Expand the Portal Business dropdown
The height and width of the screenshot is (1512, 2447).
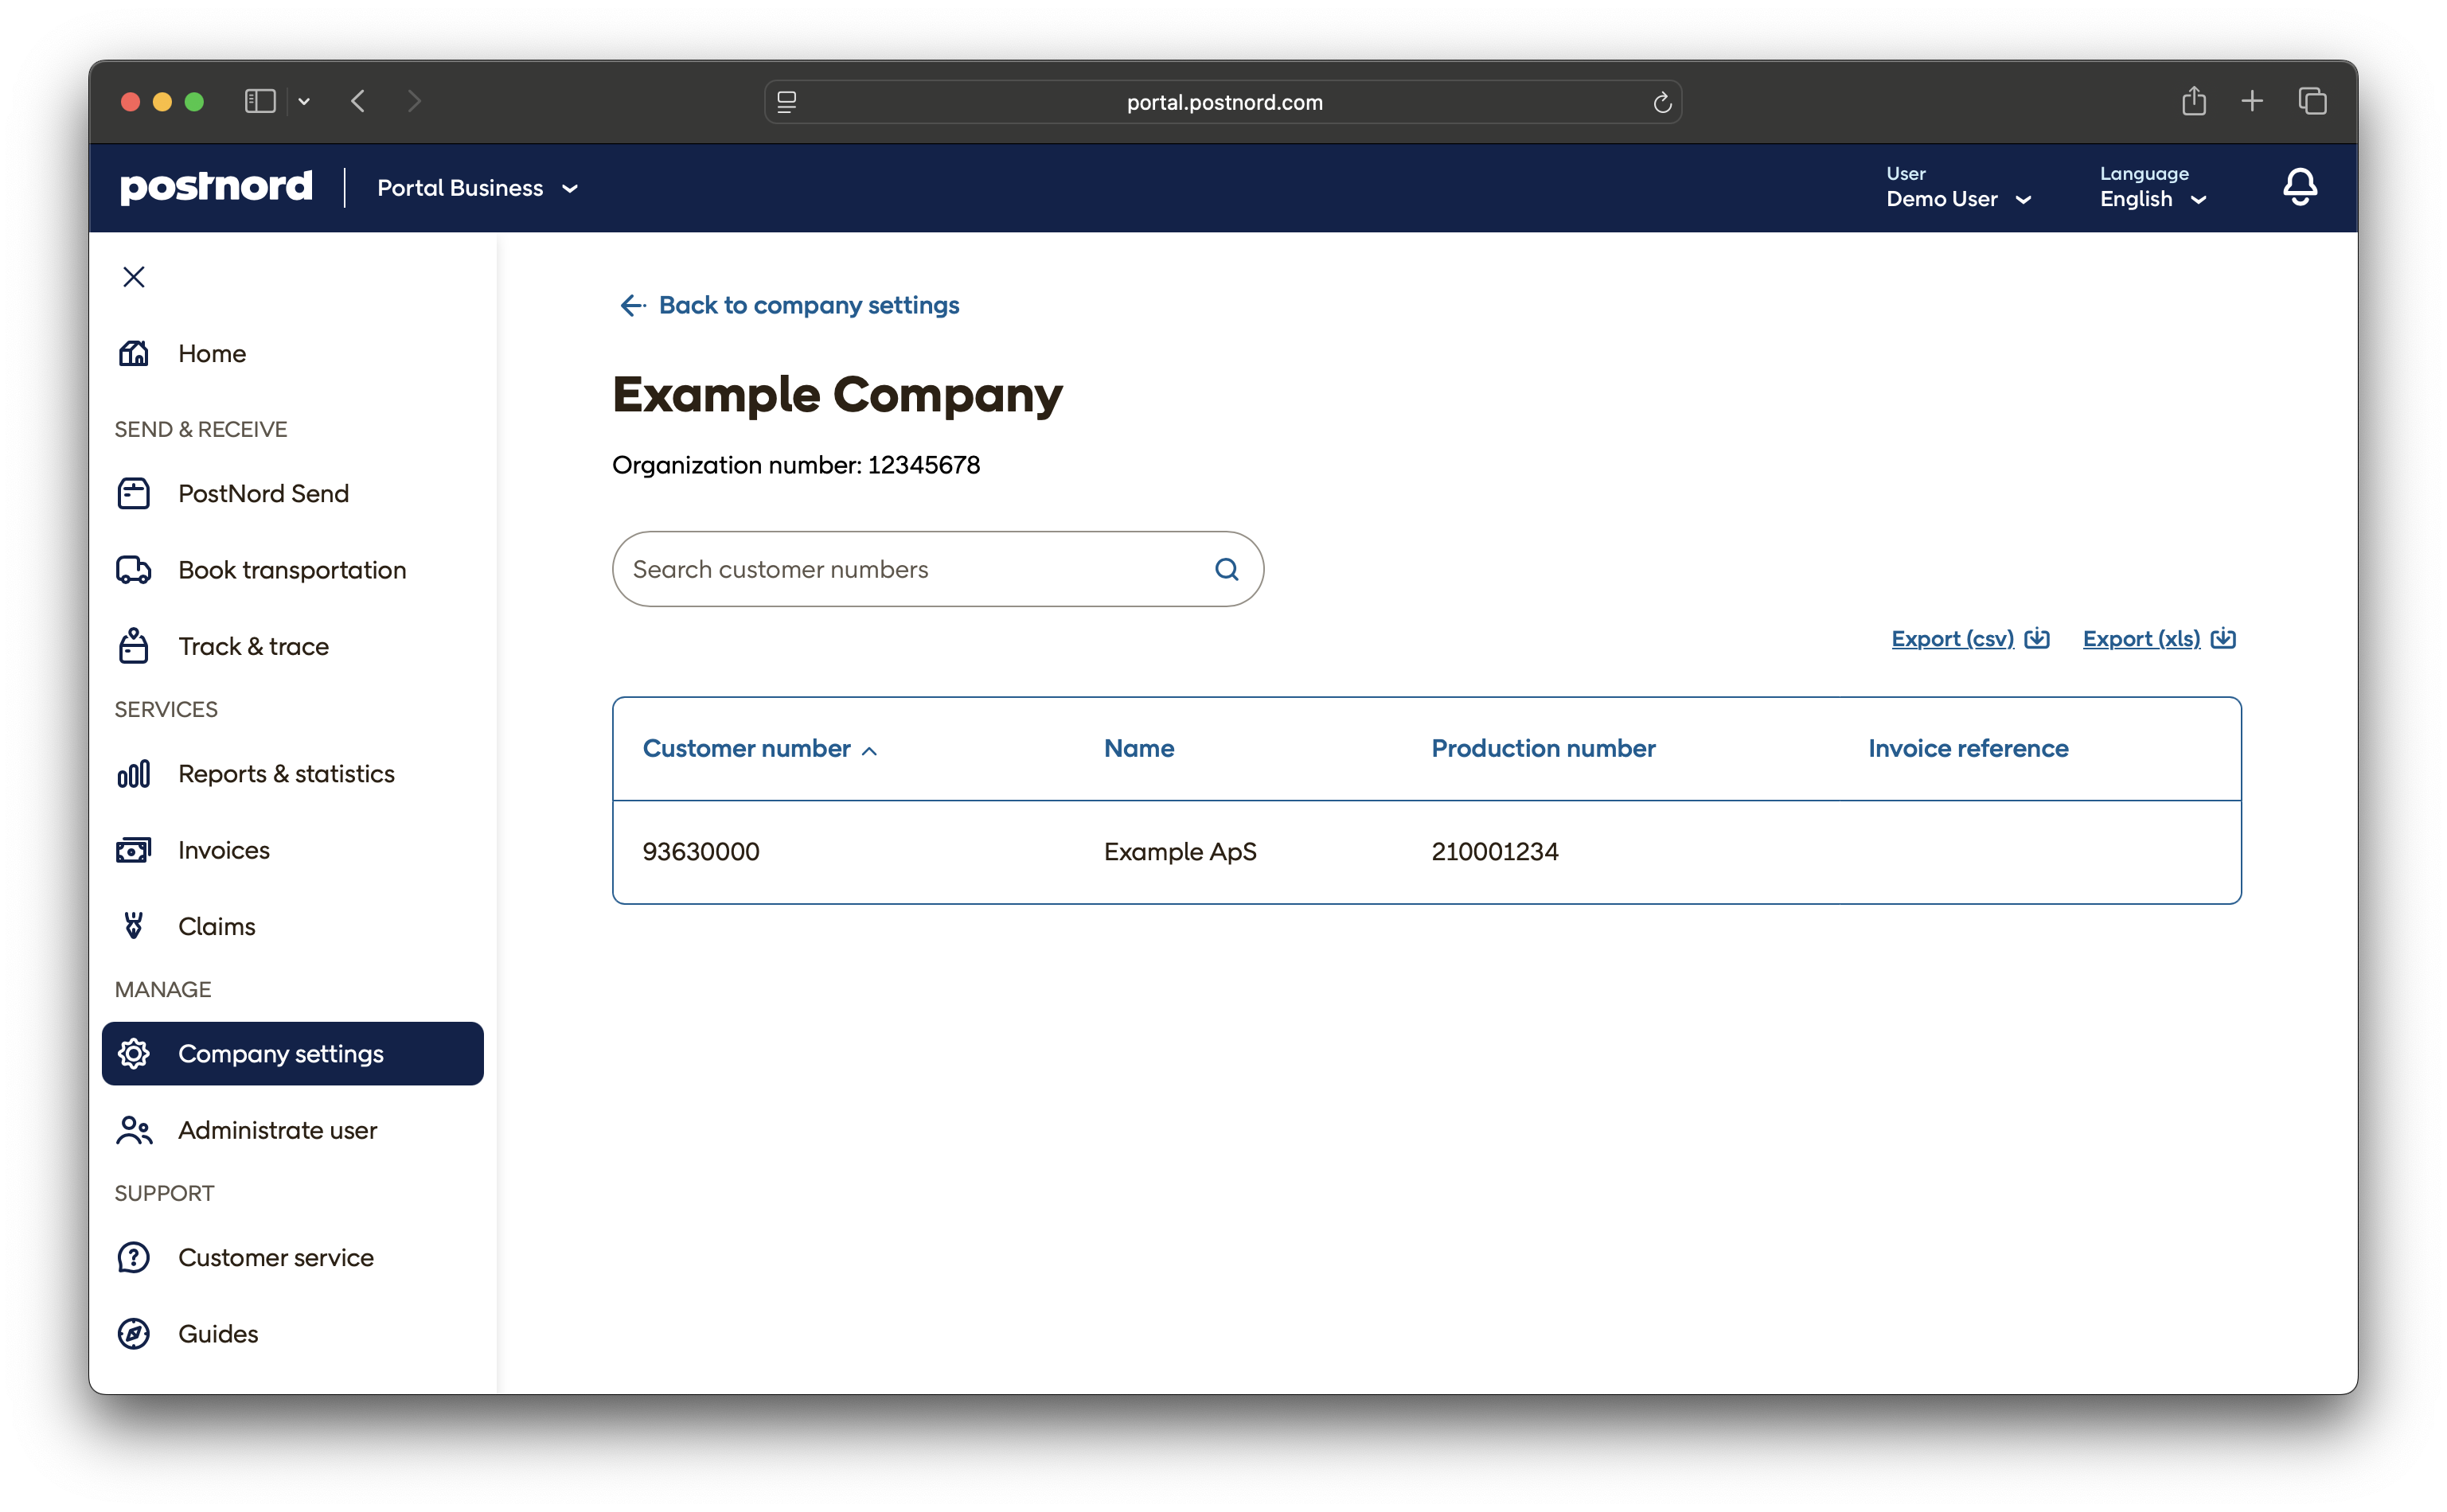pyautogui.click(x=478, y=188)
